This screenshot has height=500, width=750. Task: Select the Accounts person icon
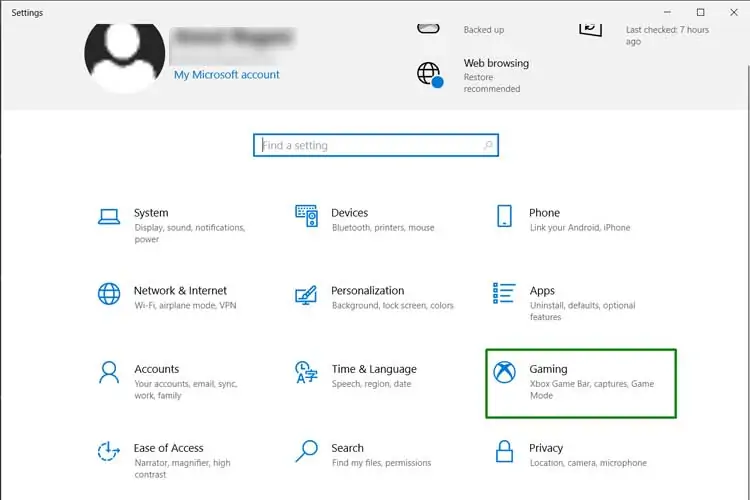pyautogui.click(x=109, y=372)
